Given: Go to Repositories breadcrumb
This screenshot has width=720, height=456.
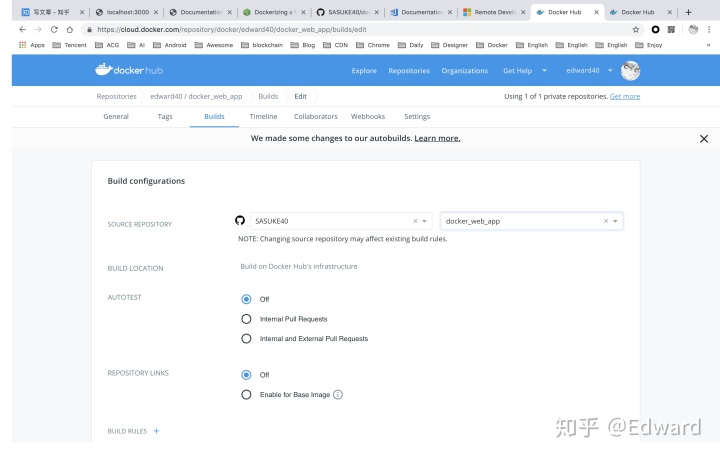Looking at the screenshot, I should (117, 96).
